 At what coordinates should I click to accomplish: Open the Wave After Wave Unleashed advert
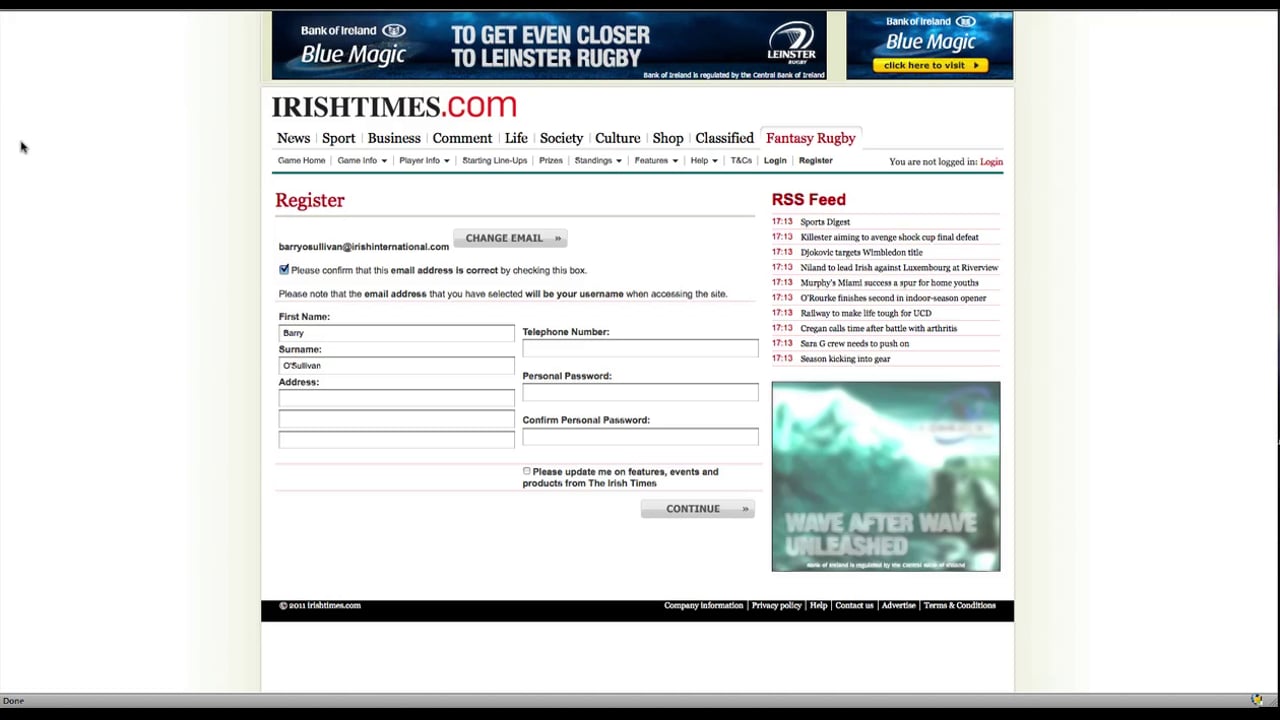tap(885, 476)
